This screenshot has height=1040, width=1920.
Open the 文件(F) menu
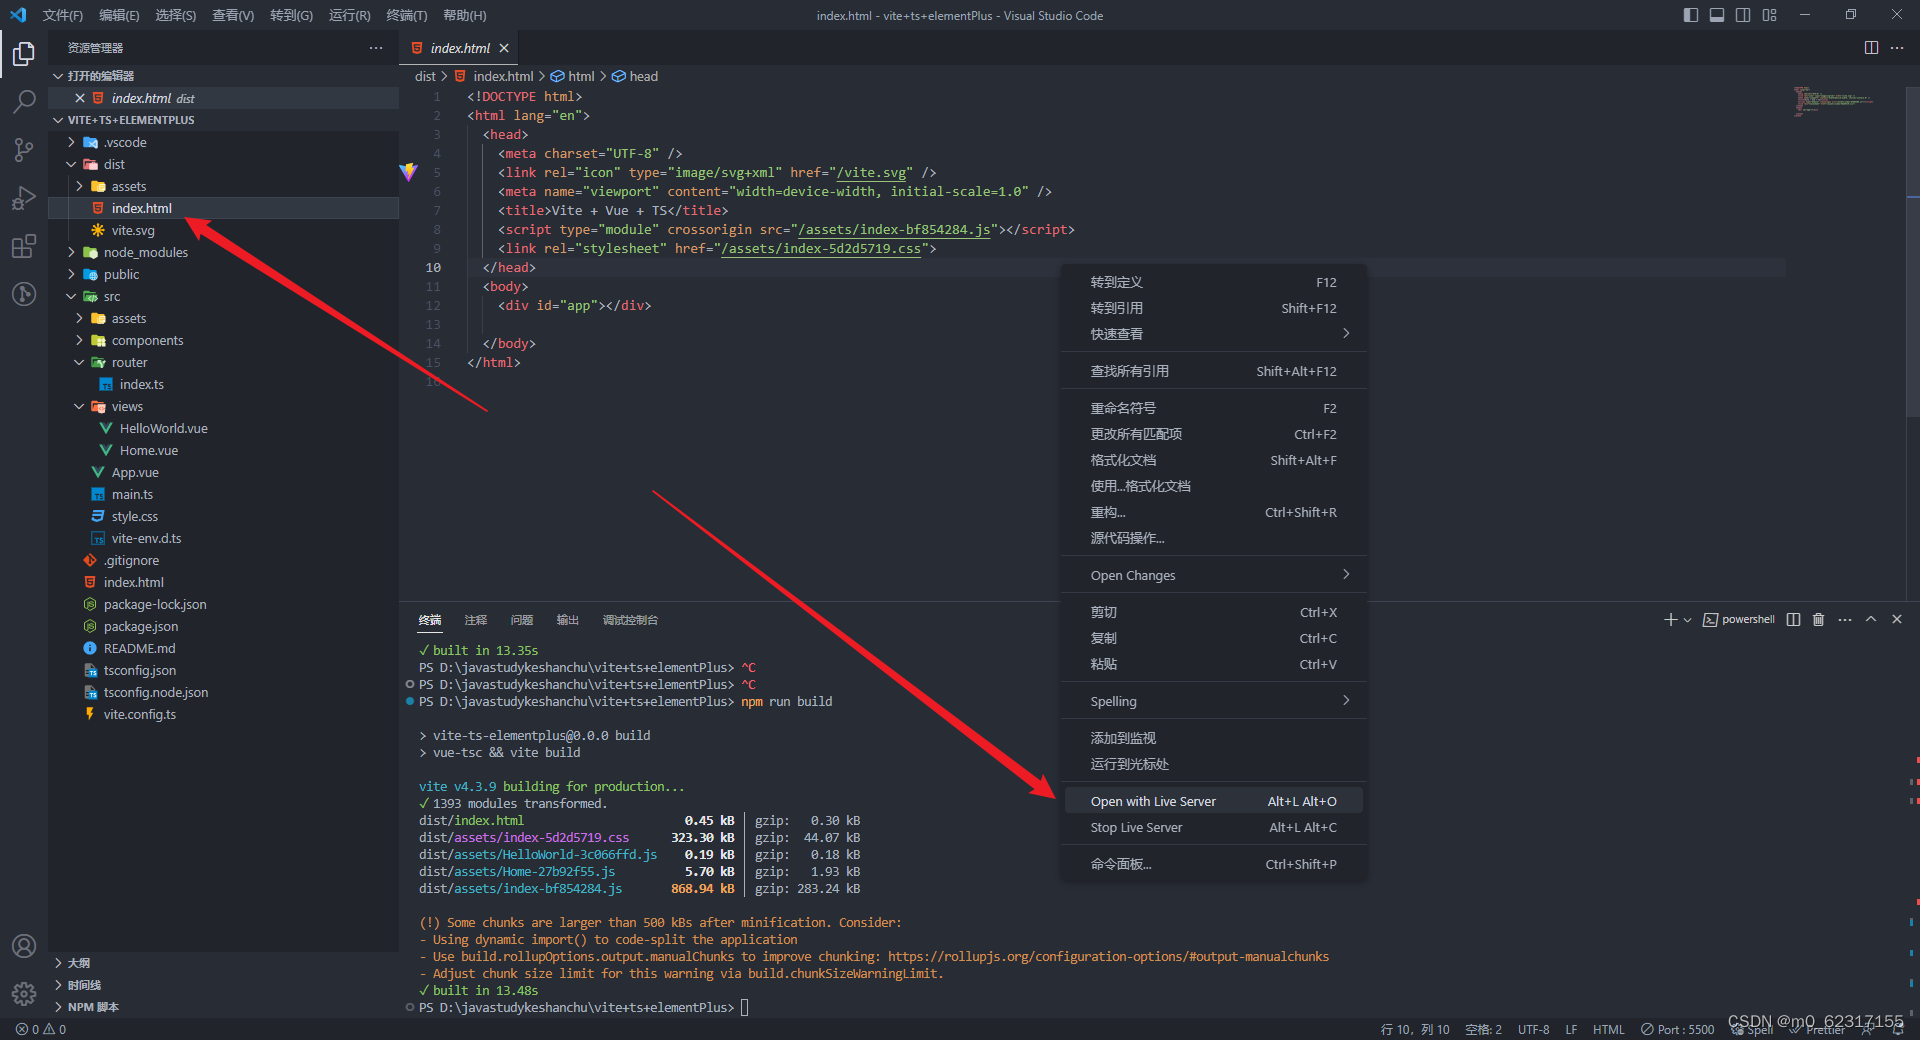point(63,15)
